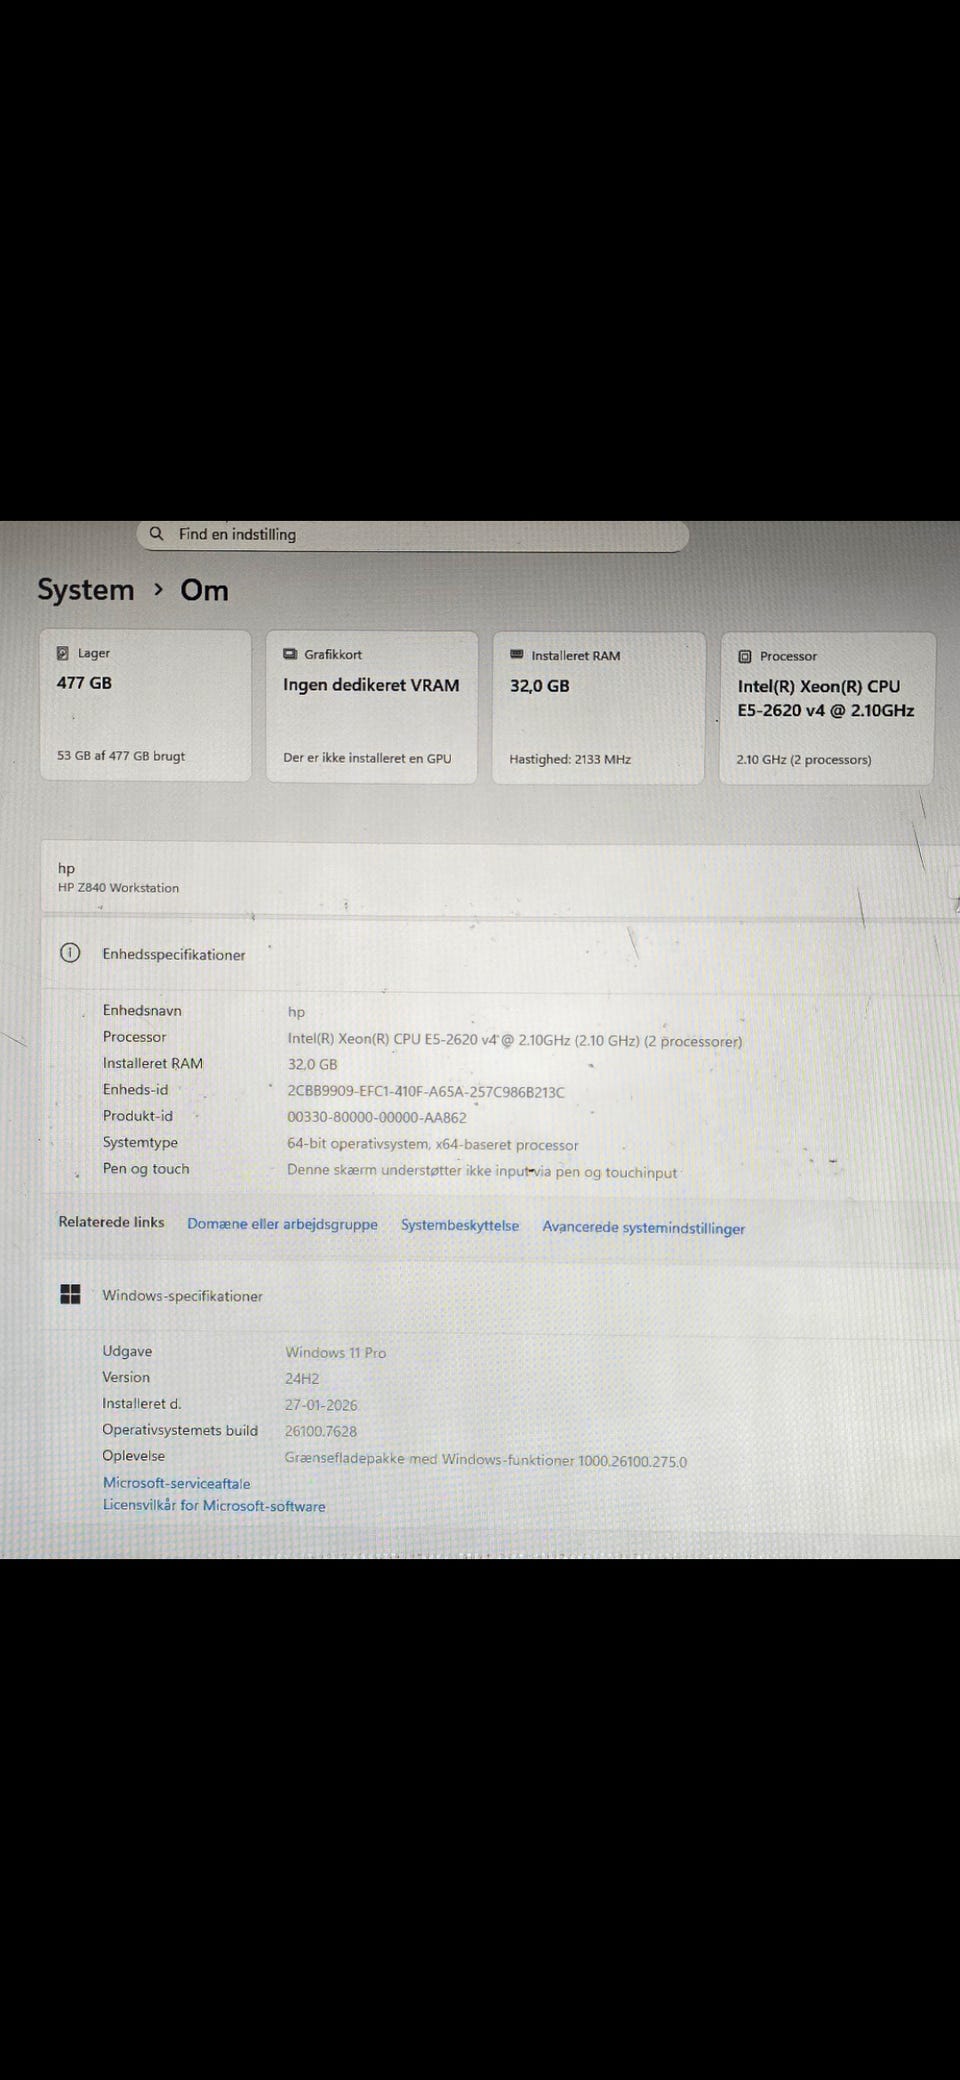Select Installeret RAM value 32,0 GB

(x=312, y=1065)
